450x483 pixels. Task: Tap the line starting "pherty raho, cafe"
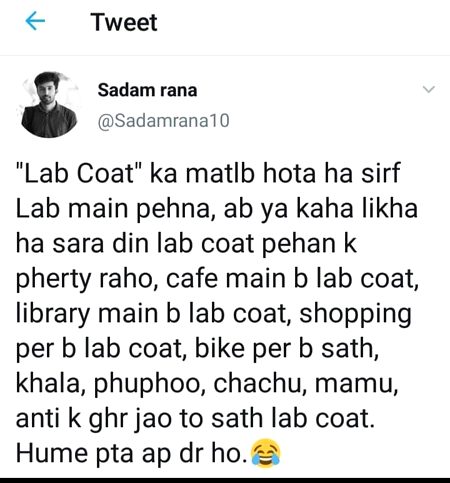(x=217, y=281)
